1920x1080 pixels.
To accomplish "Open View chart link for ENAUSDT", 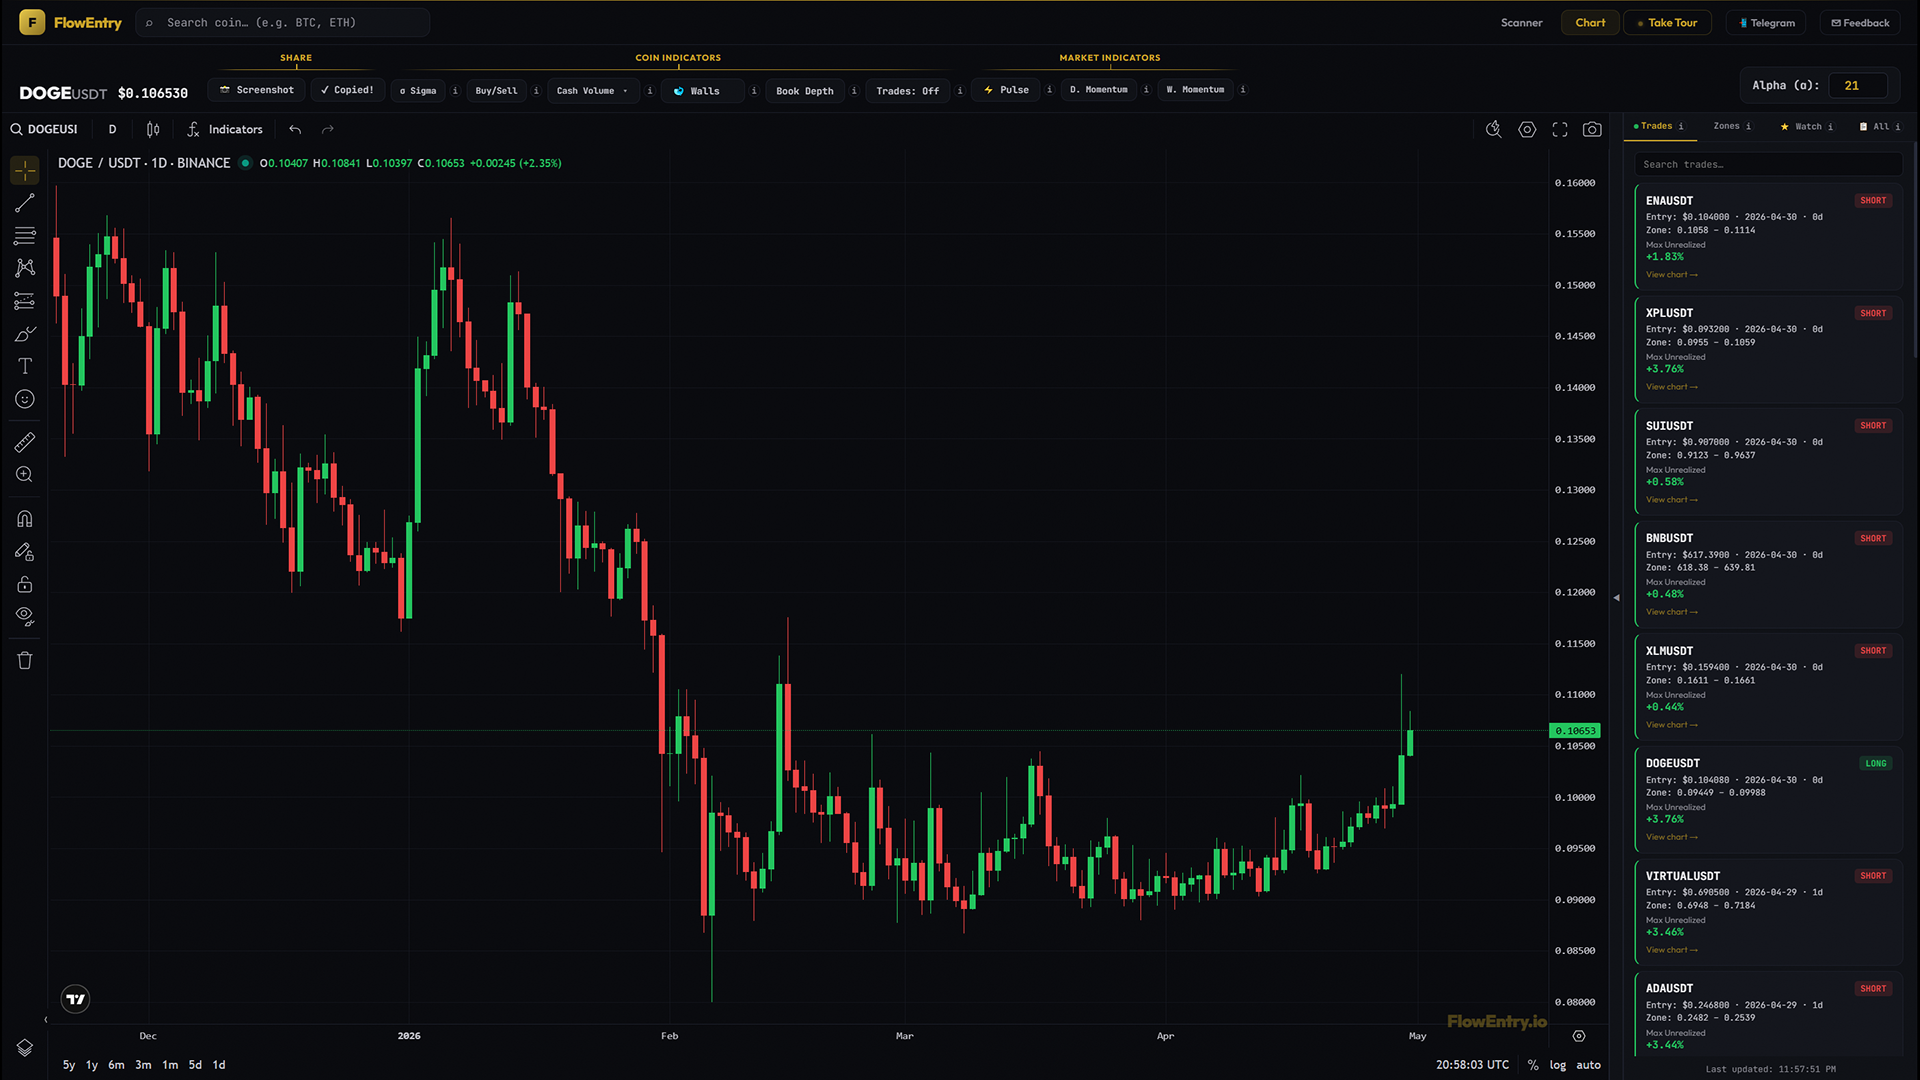I will 1671,275.
